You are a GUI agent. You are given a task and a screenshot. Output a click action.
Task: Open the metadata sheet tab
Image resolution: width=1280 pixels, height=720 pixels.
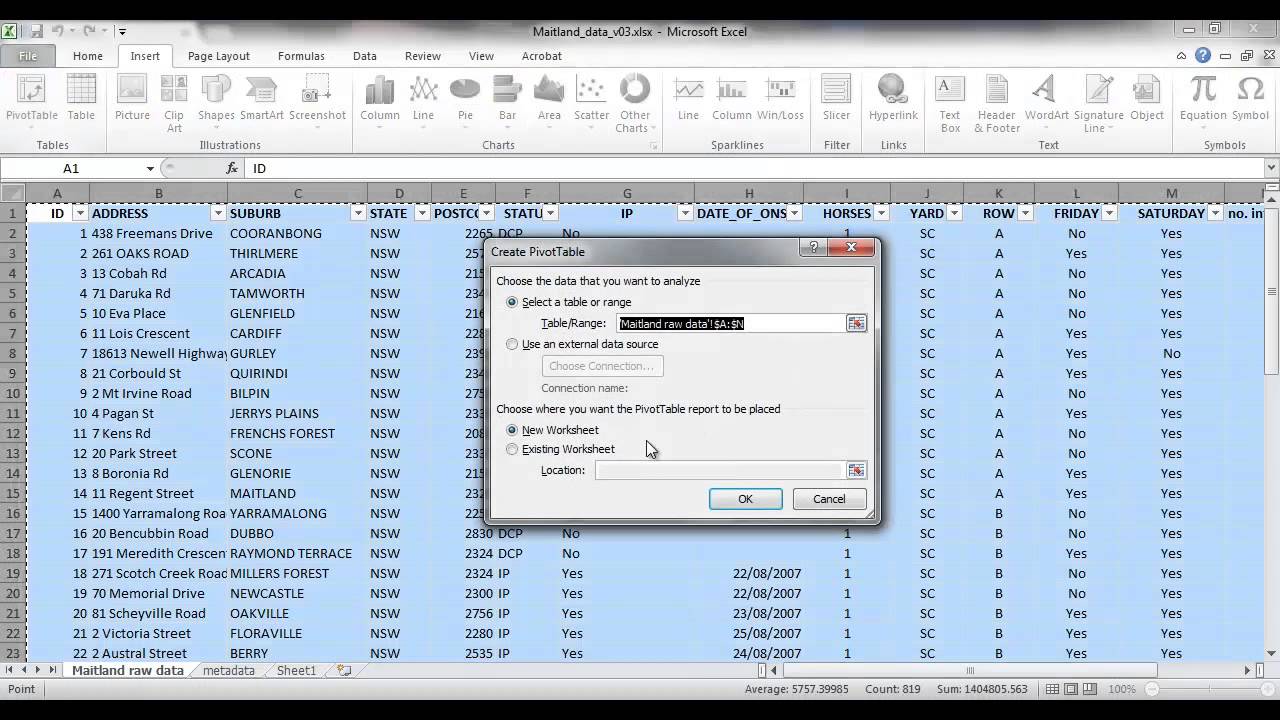click(x=228, y=671)
